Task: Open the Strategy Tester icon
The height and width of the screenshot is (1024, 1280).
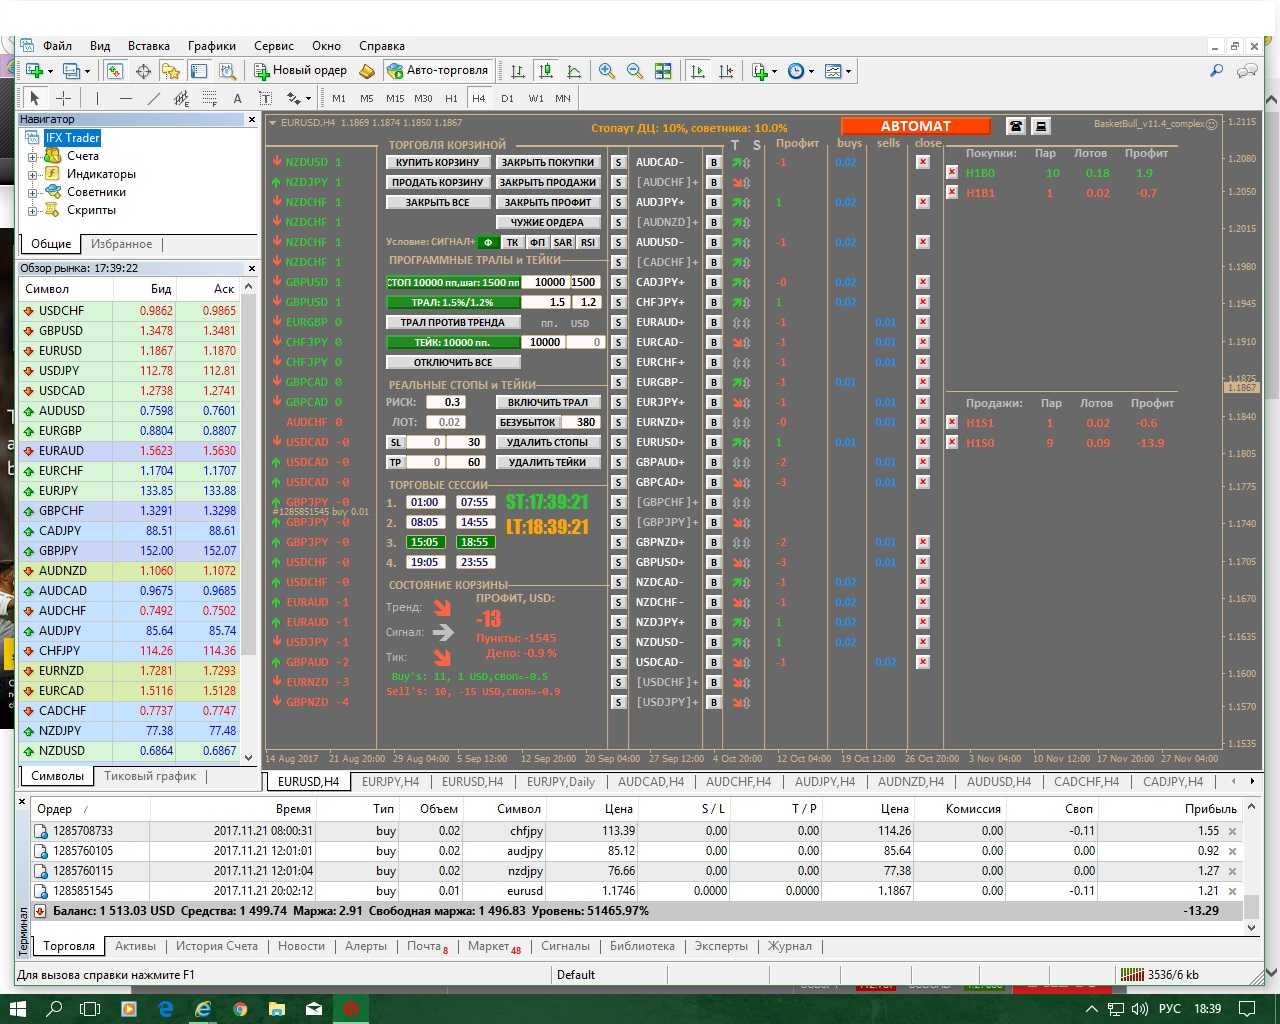Action: [x=228, y=71]
